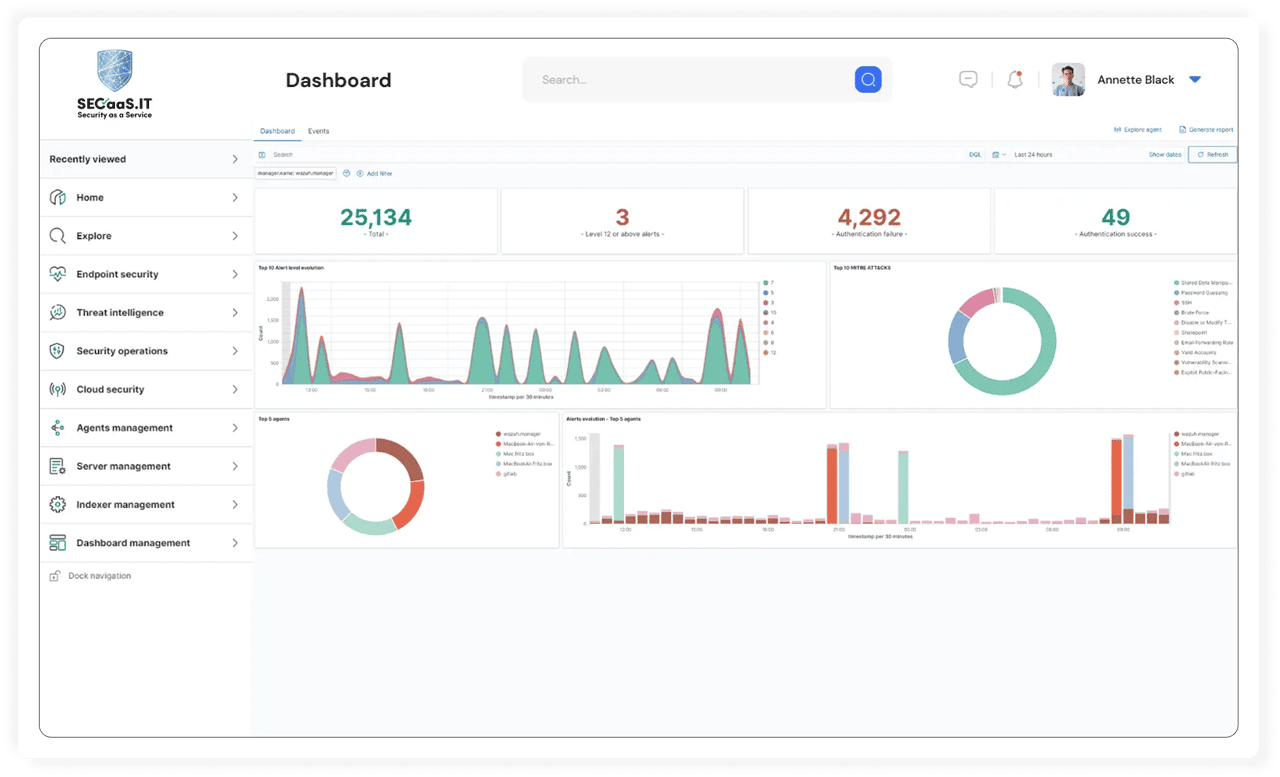Switch to the Events tab

tap(318, 131)
